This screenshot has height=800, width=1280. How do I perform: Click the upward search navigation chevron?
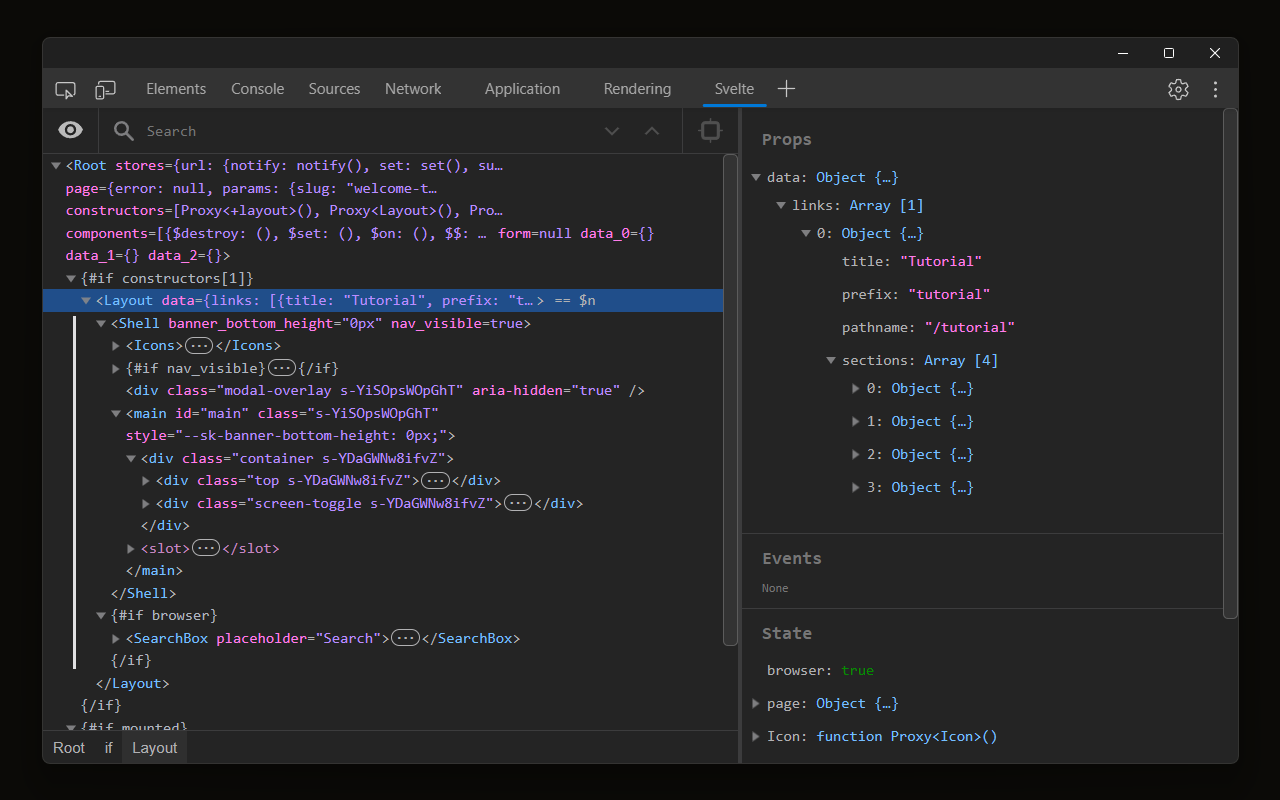651,131
